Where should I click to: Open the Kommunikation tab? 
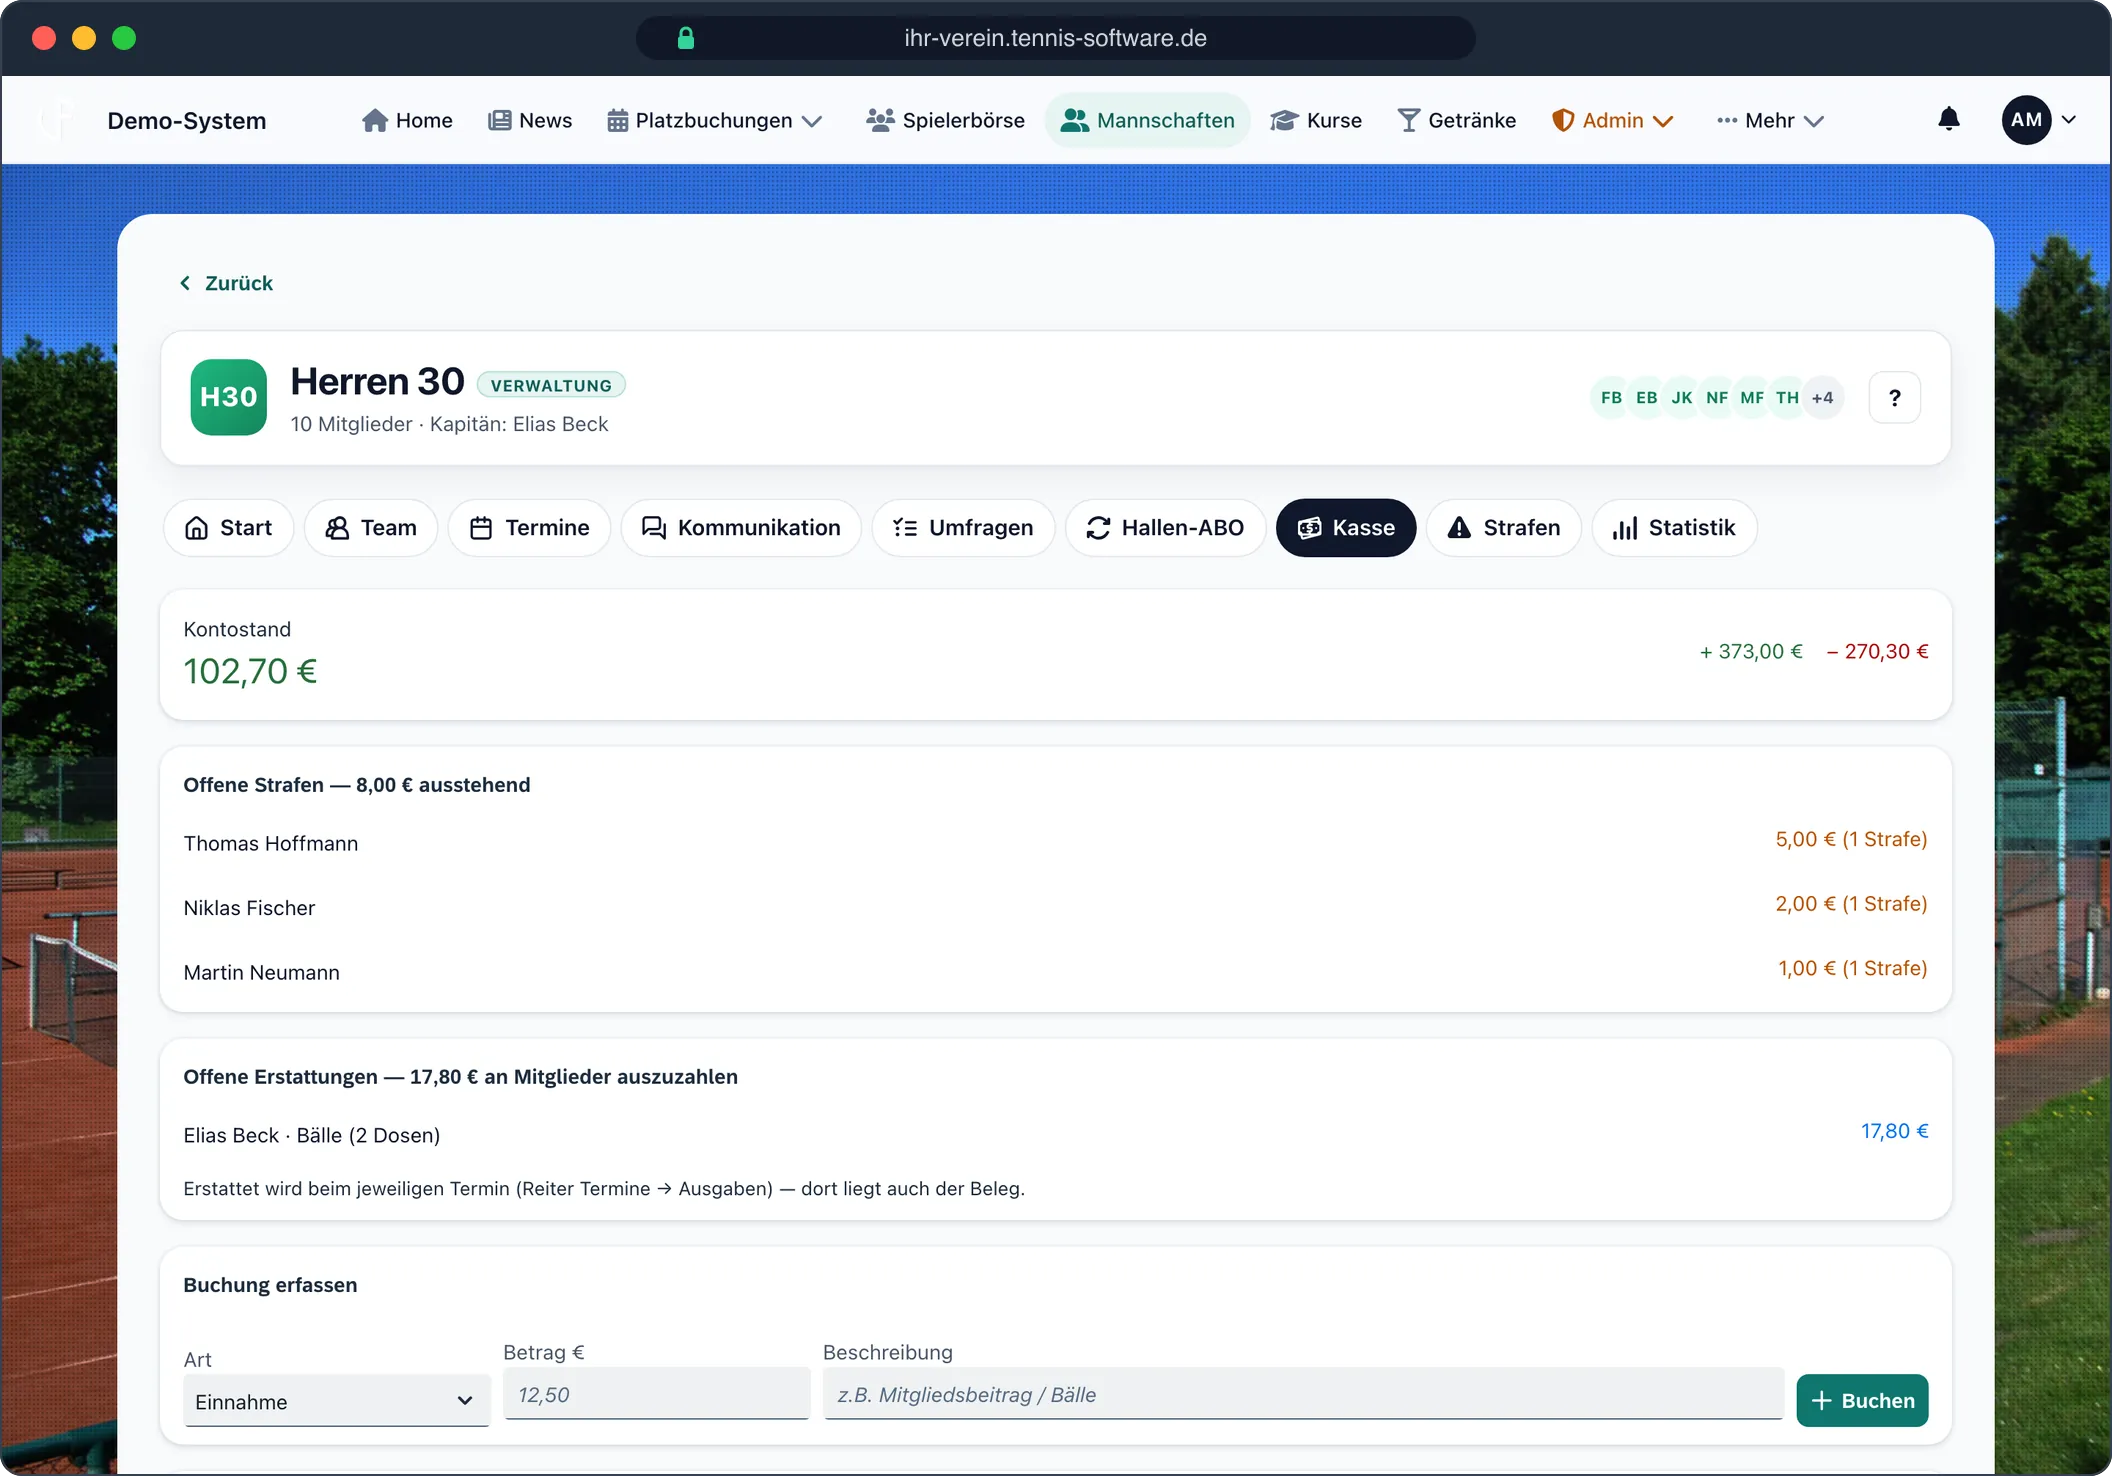pos(741,528)
